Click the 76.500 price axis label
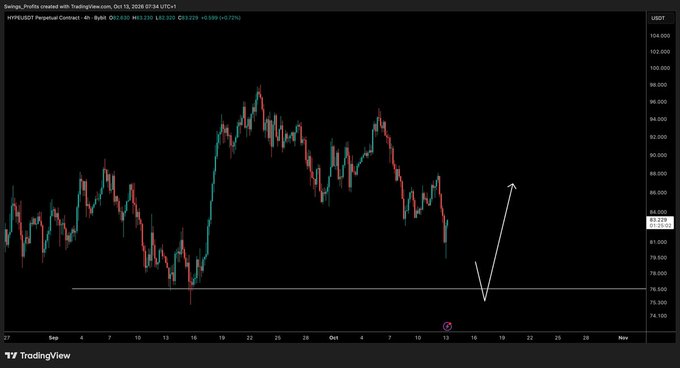This screenshot has height=368, width=680. tap(658, 289)
